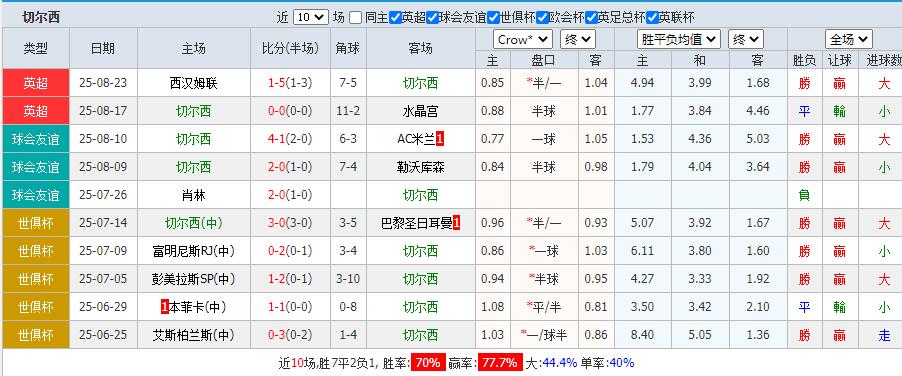The height and width of the screenshot is (376, 902).
Task: Open the 0-0 score of 水晶宫 match
Action: point(278,112)
